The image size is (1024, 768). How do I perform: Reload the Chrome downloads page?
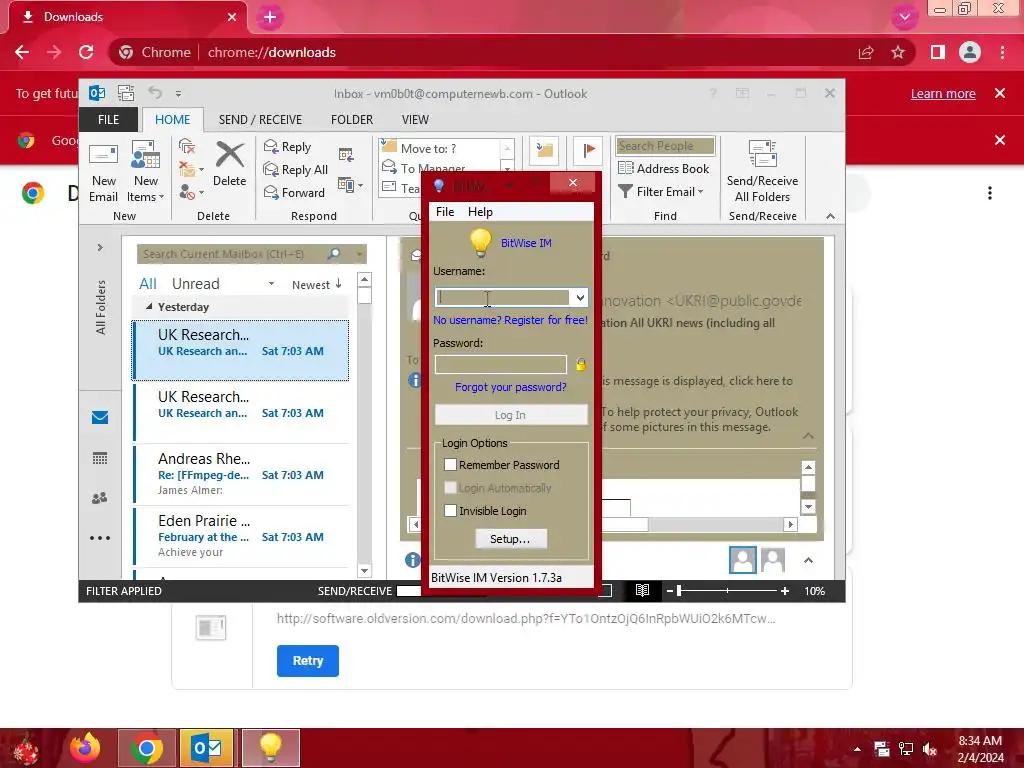click(86, 52)
